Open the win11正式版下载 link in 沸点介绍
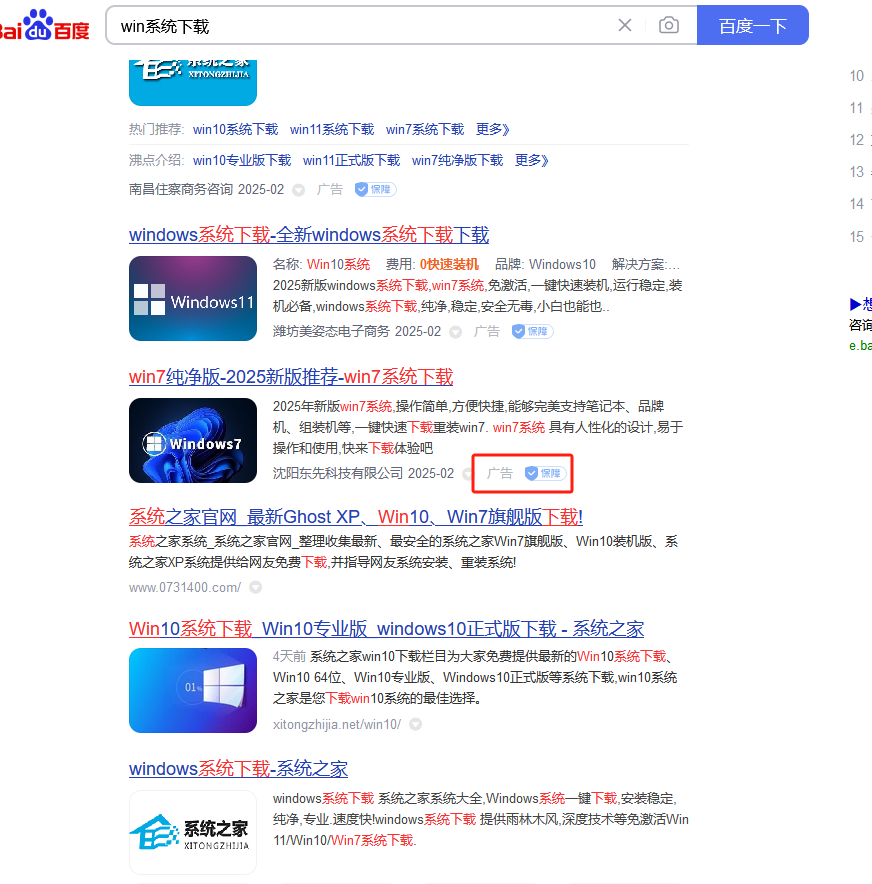Image resolution: width=872 pixels, height=884 pixels. [x=351, y=161]
